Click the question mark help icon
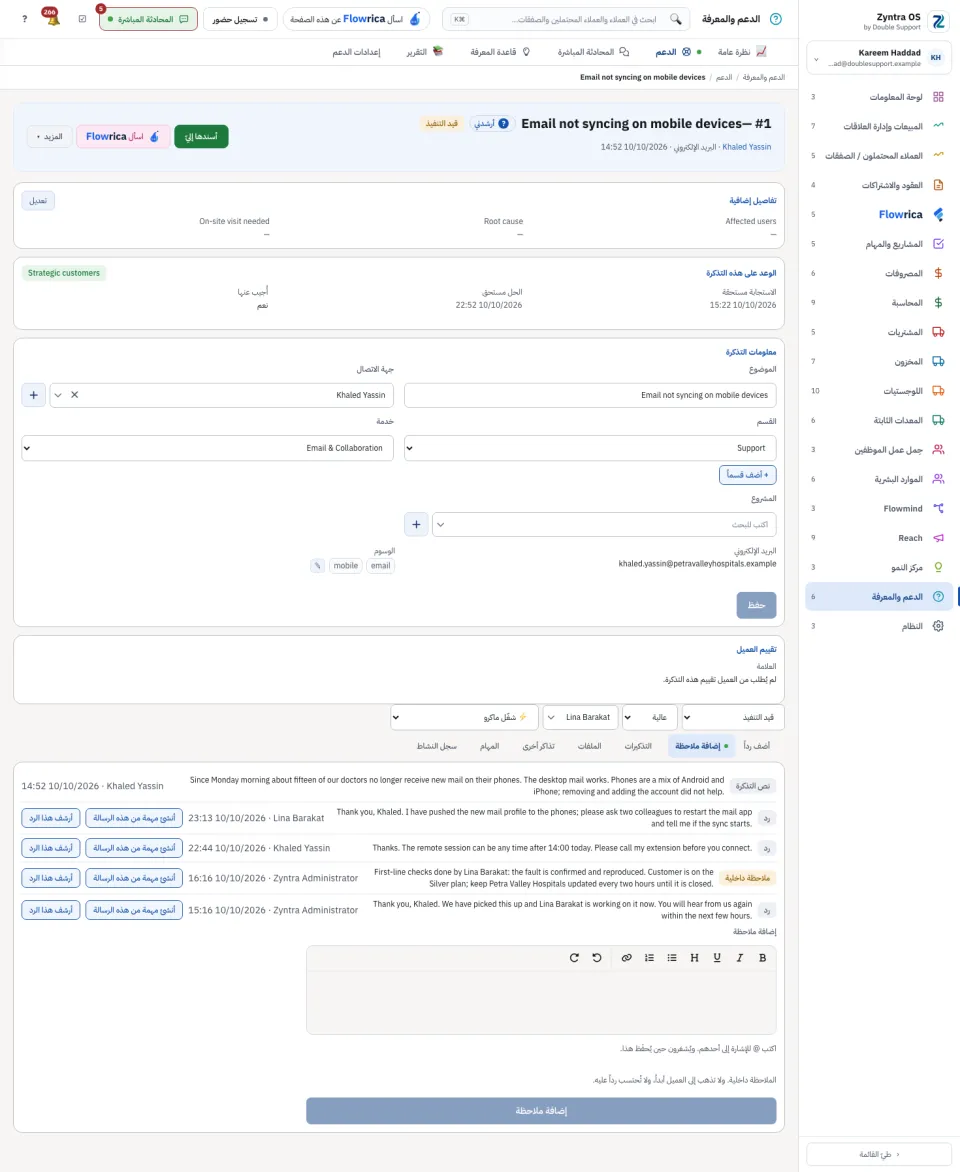 pos(25,19)
